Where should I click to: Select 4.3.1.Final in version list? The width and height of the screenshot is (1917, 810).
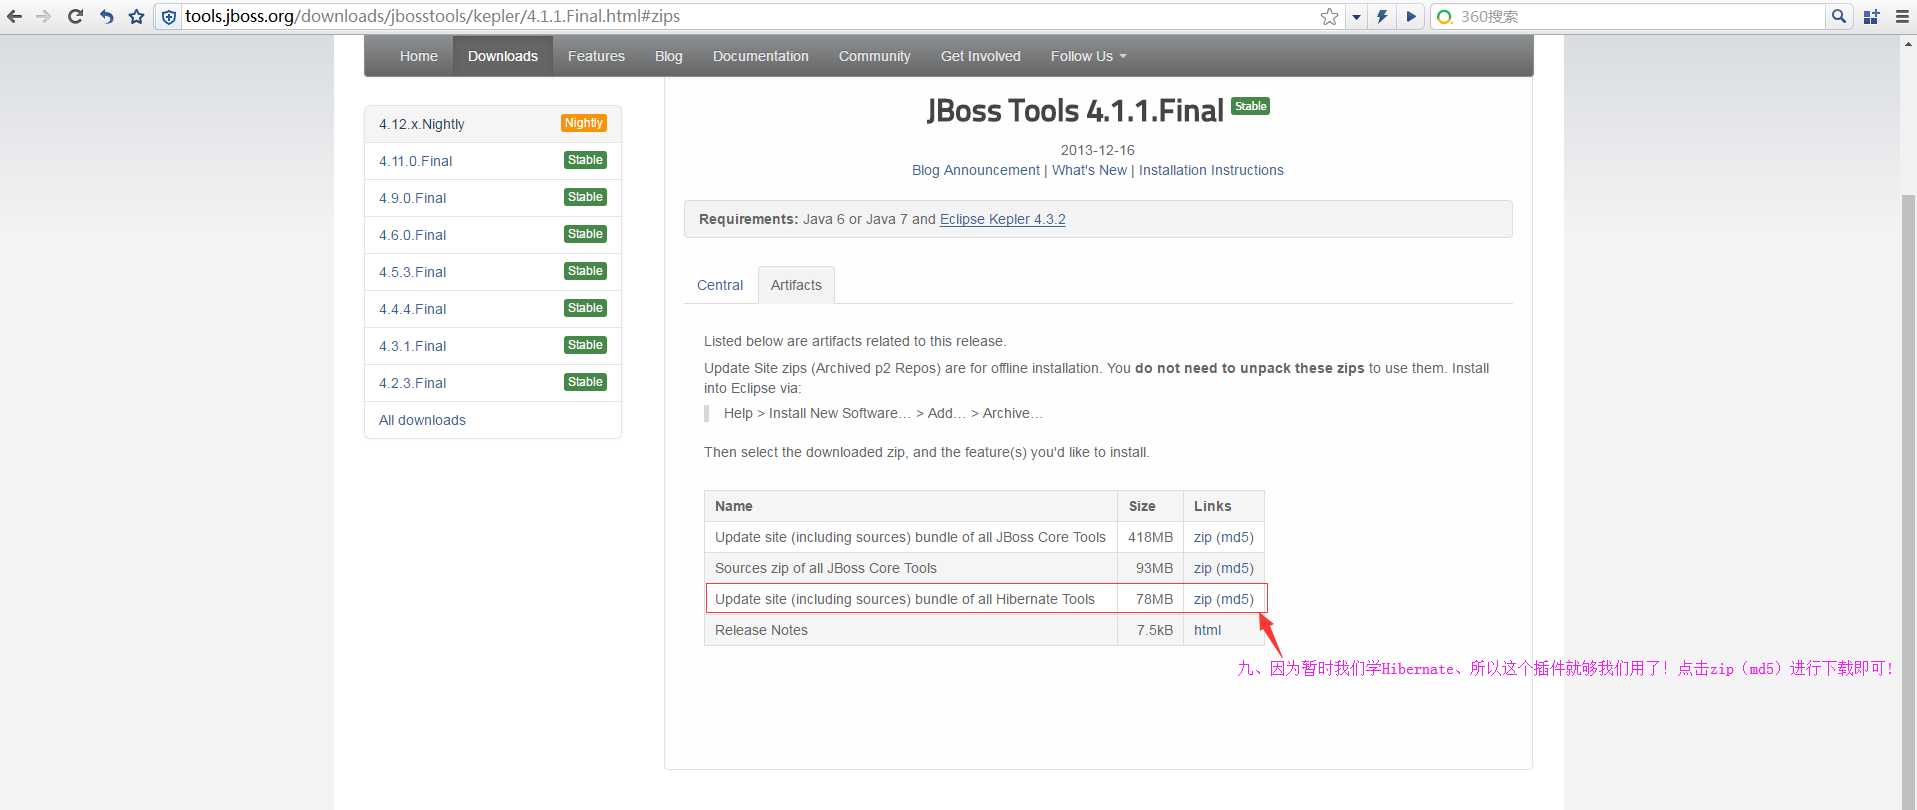pyautogui.click(x=493, y=346)
